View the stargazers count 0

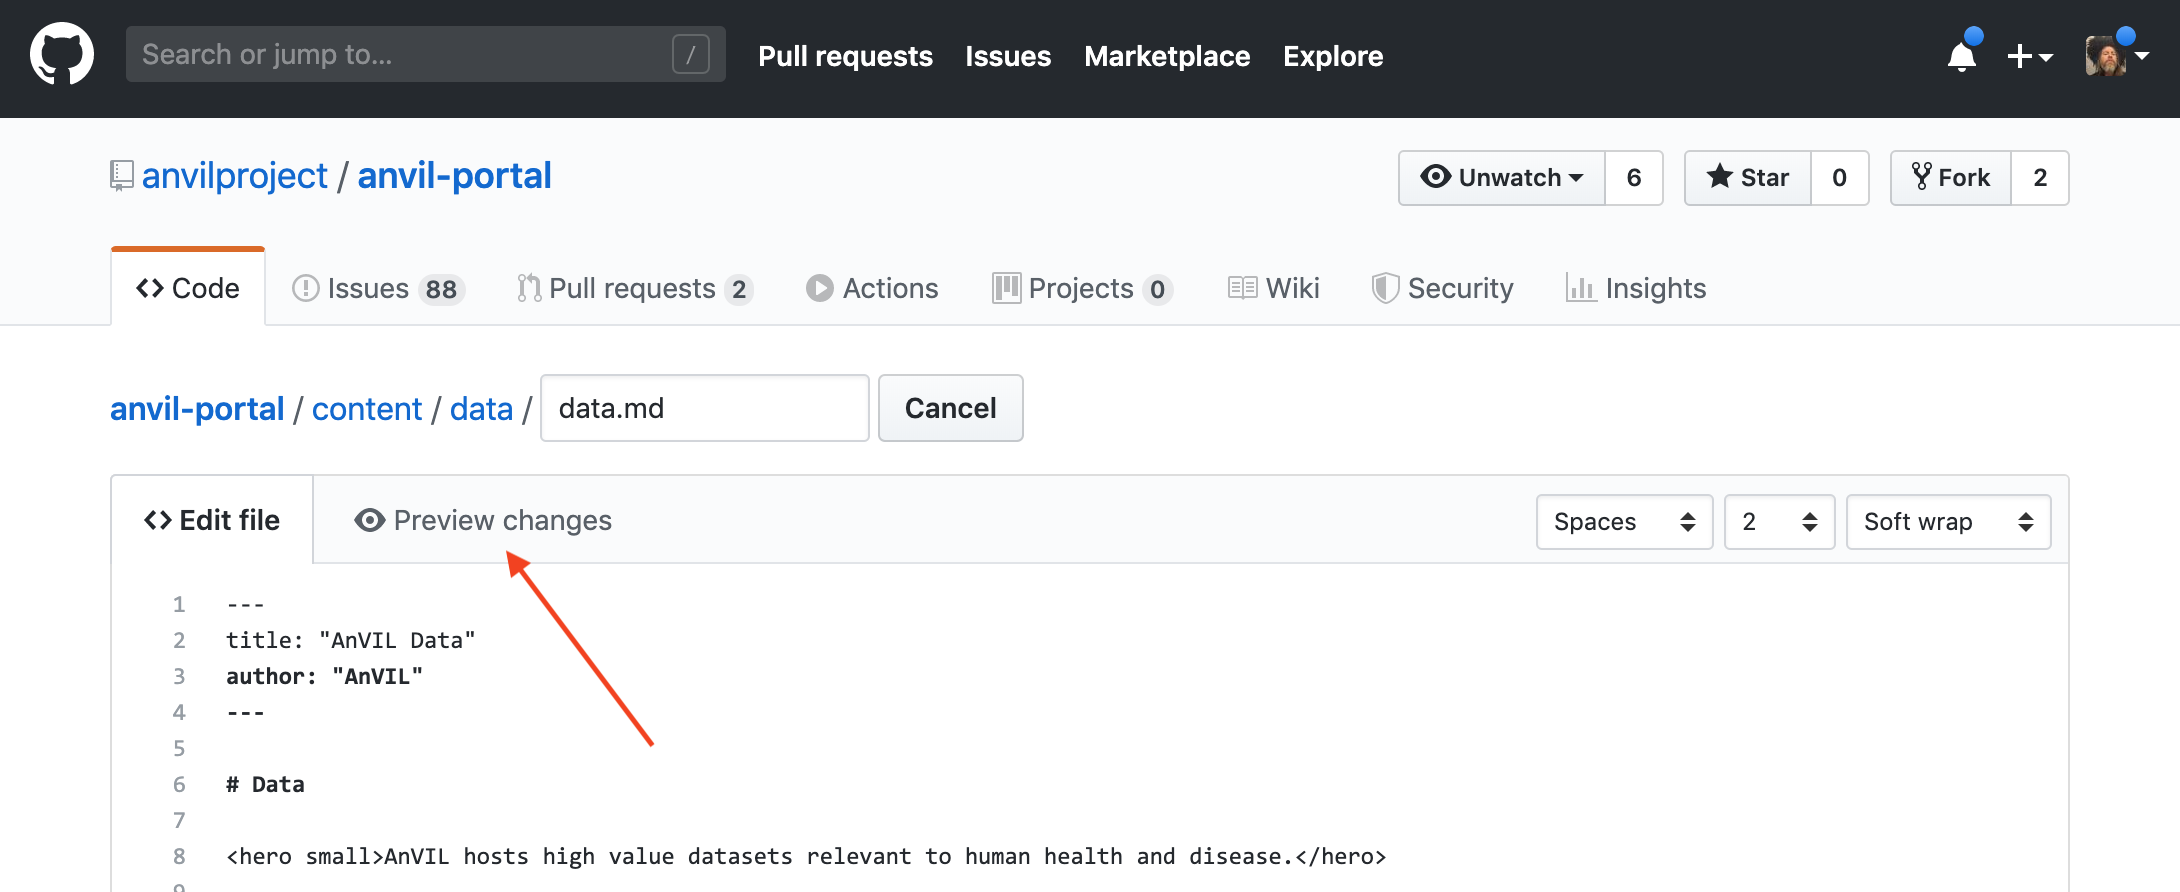(1840, 178)
